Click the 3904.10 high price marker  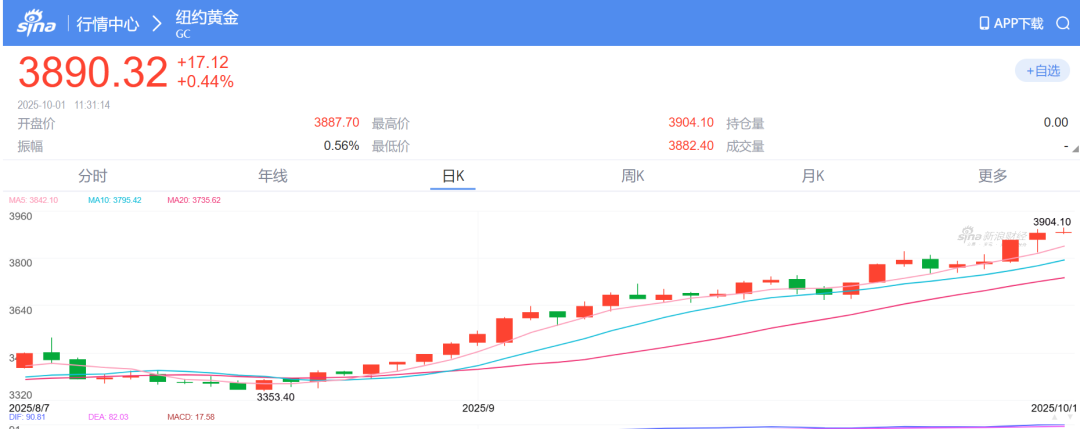click(x=1051, y=221)
